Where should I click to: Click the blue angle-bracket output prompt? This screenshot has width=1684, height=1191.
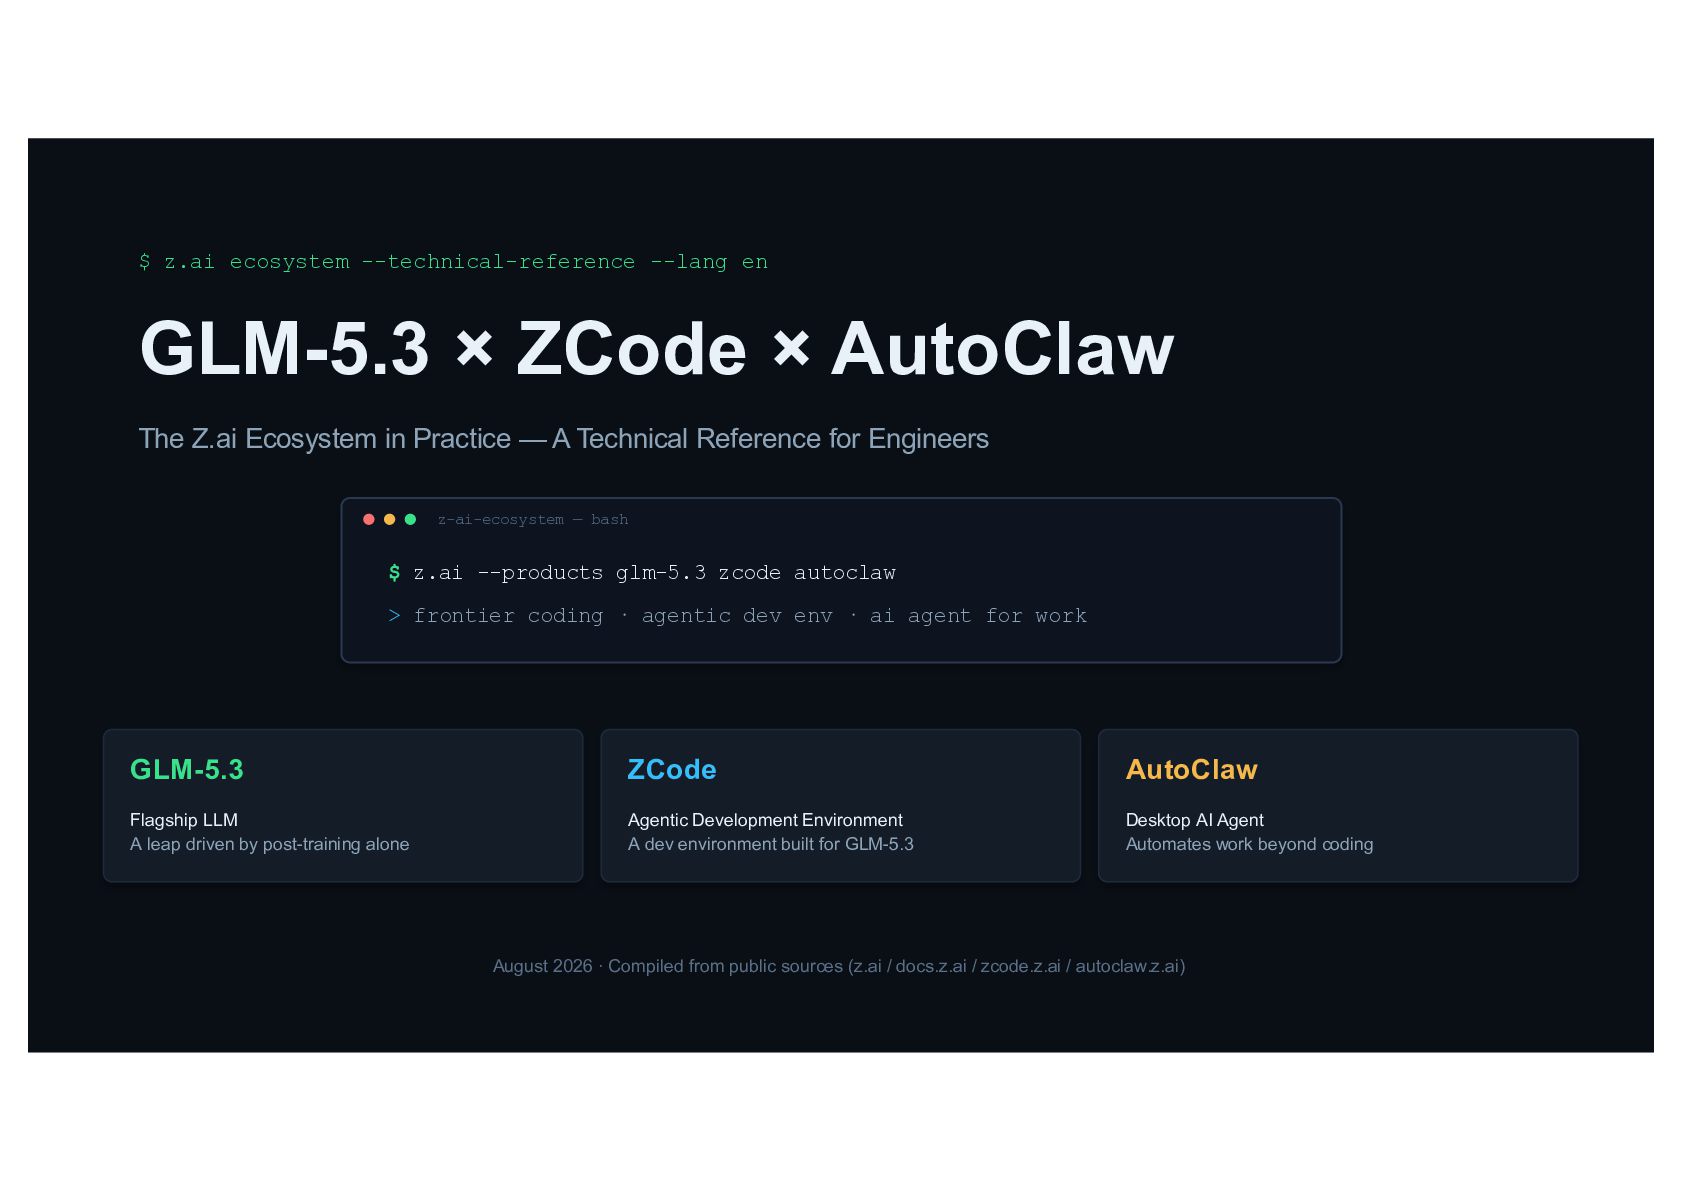[394, 616]
